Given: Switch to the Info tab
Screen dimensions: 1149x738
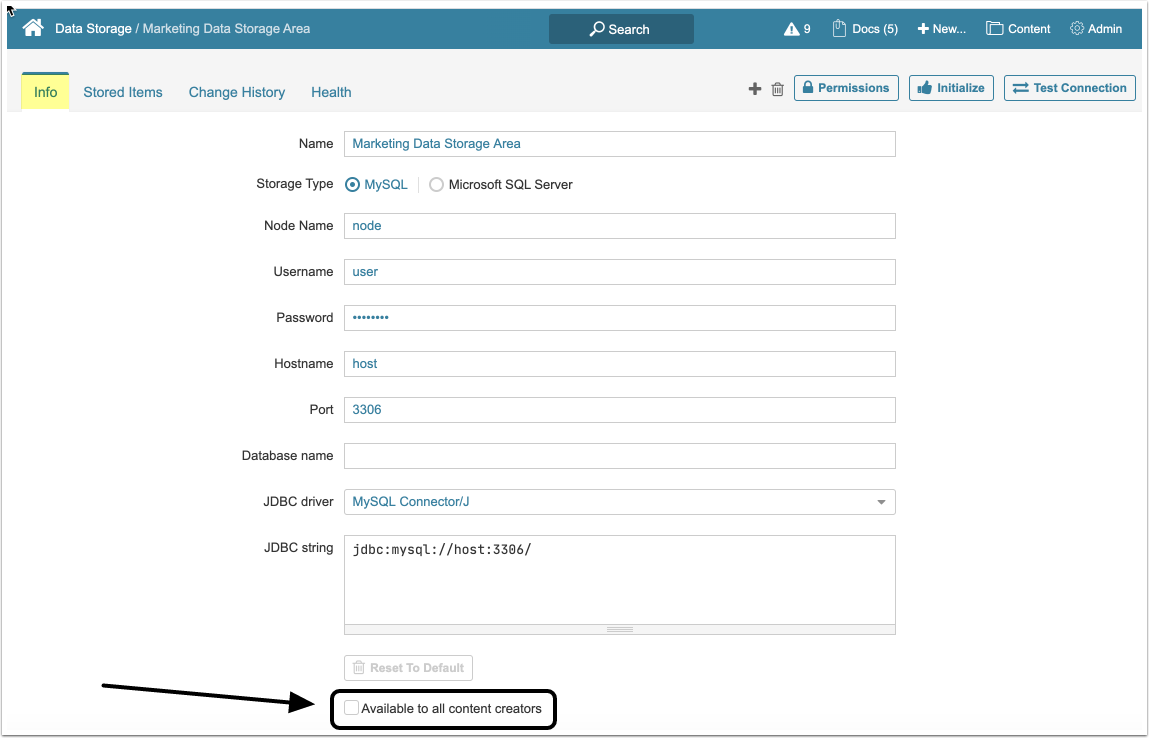Looking at the screenshot, I should point(45,92).
